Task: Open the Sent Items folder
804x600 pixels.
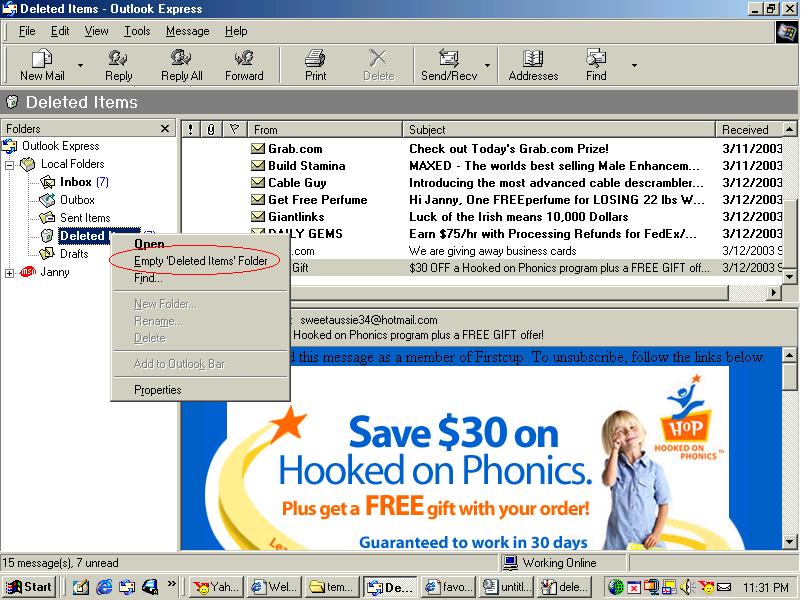Action: click(x=85, y=218)
